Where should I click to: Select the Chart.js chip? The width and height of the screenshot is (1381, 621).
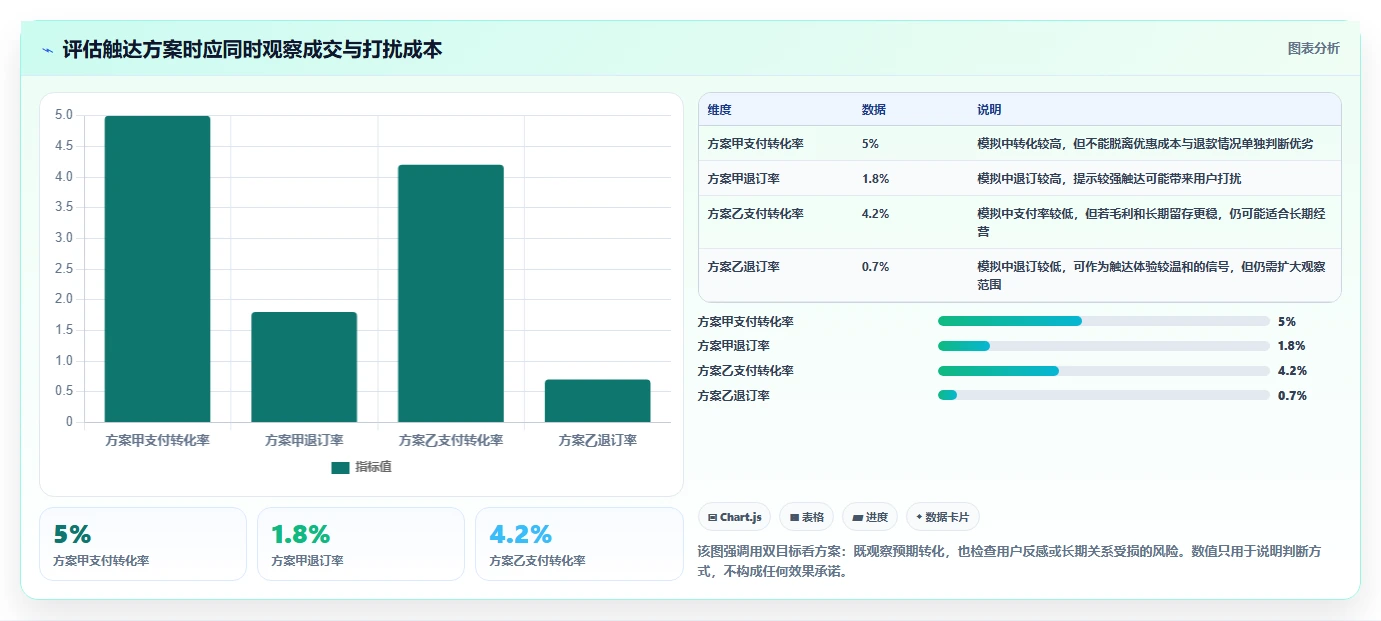point(734,517)
